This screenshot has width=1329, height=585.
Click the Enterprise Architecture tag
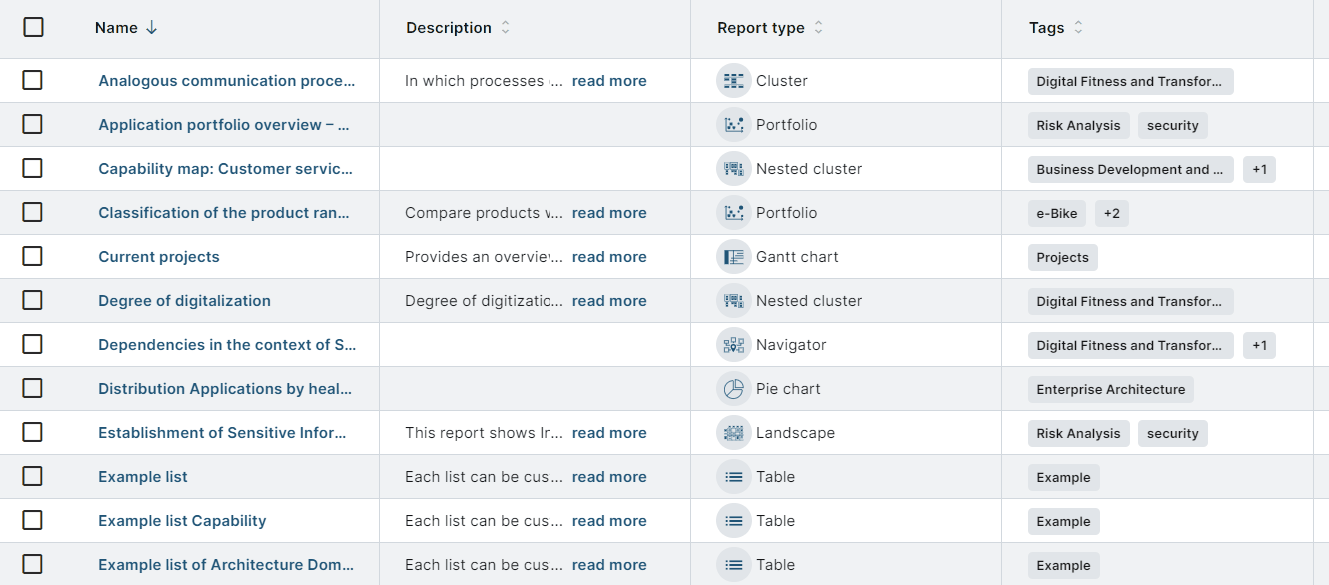1110,389
